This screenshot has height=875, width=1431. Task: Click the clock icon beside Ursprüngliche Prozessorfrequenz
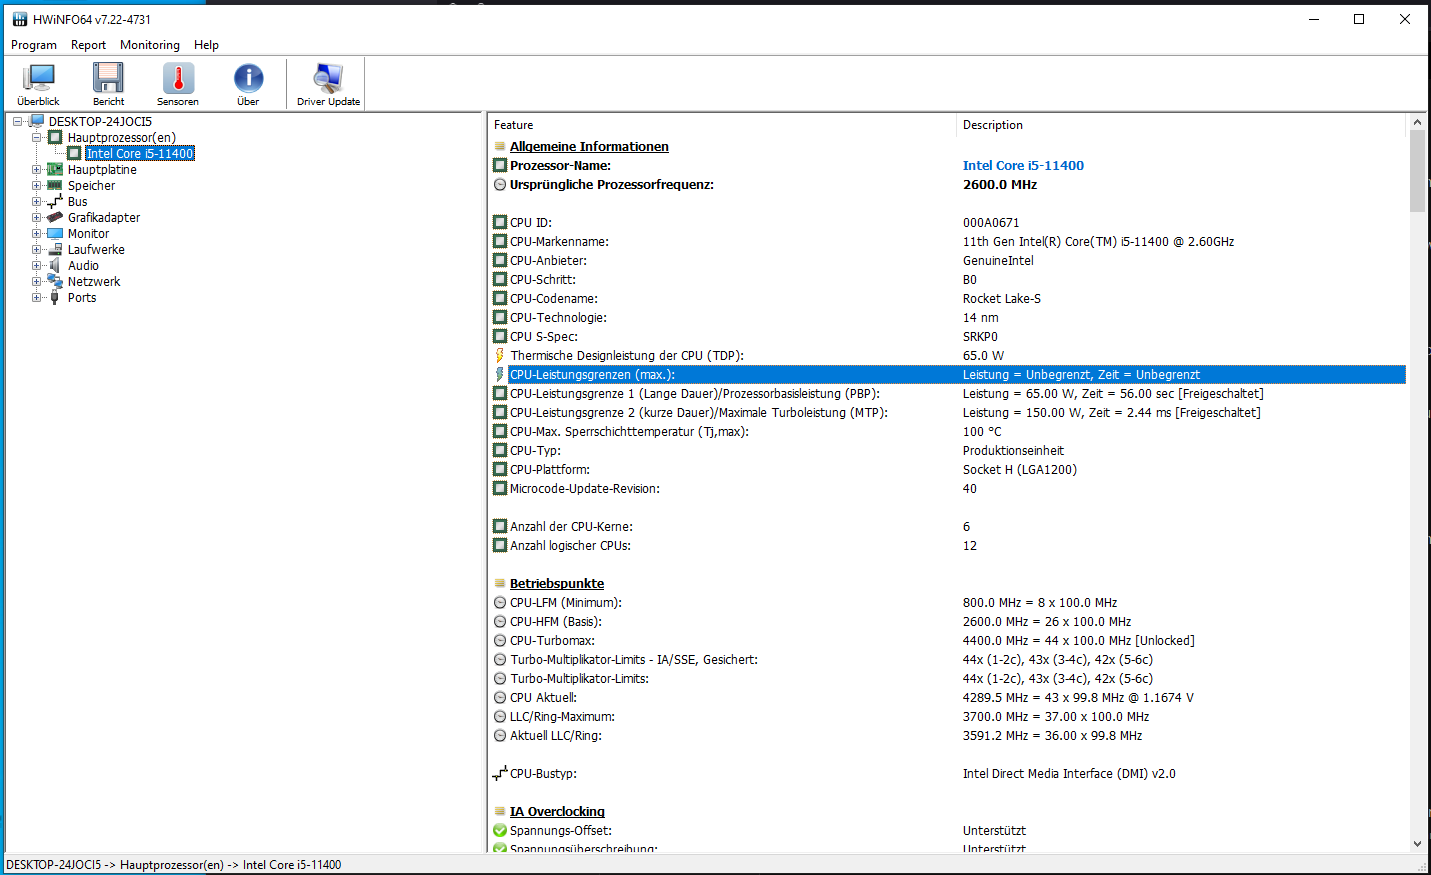(500, 184)
